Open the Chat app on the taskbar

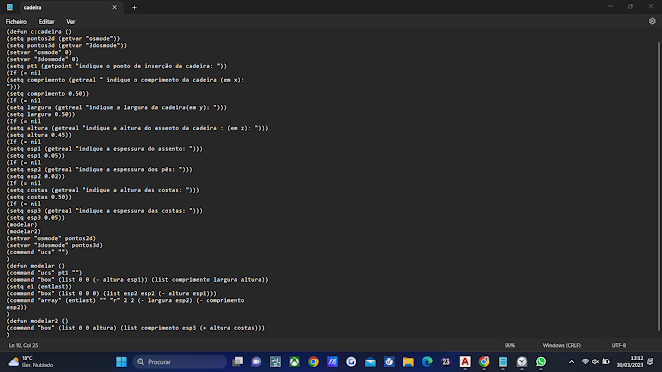click(256, 362)
